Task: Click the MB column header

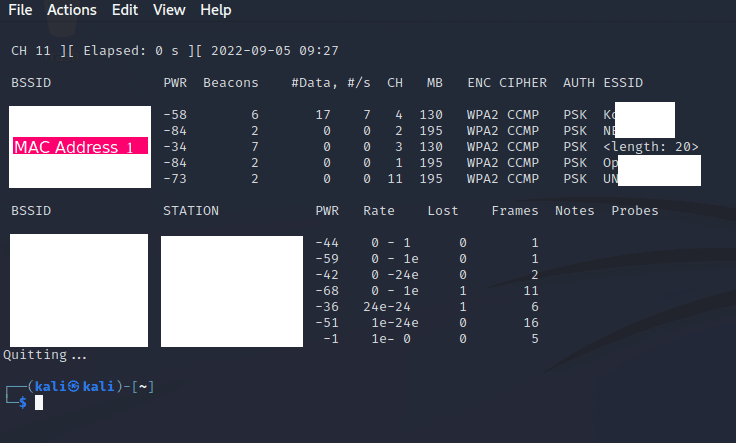Action: pos(435,83)
